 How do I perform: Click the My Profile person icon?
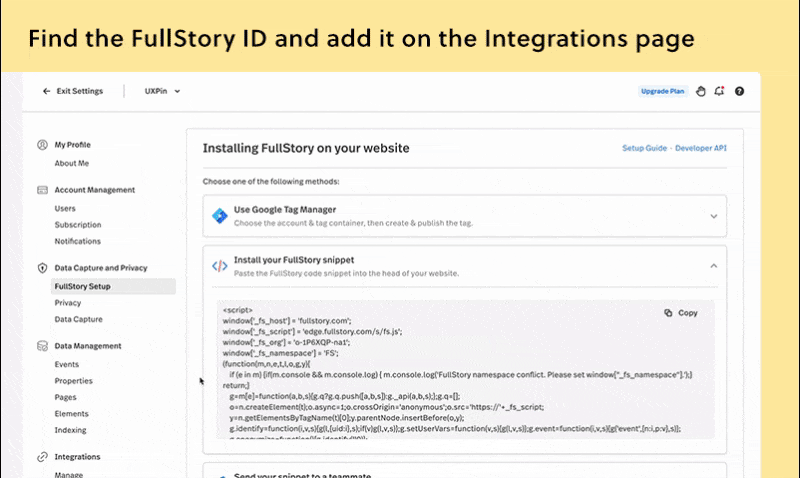(42, 145)
